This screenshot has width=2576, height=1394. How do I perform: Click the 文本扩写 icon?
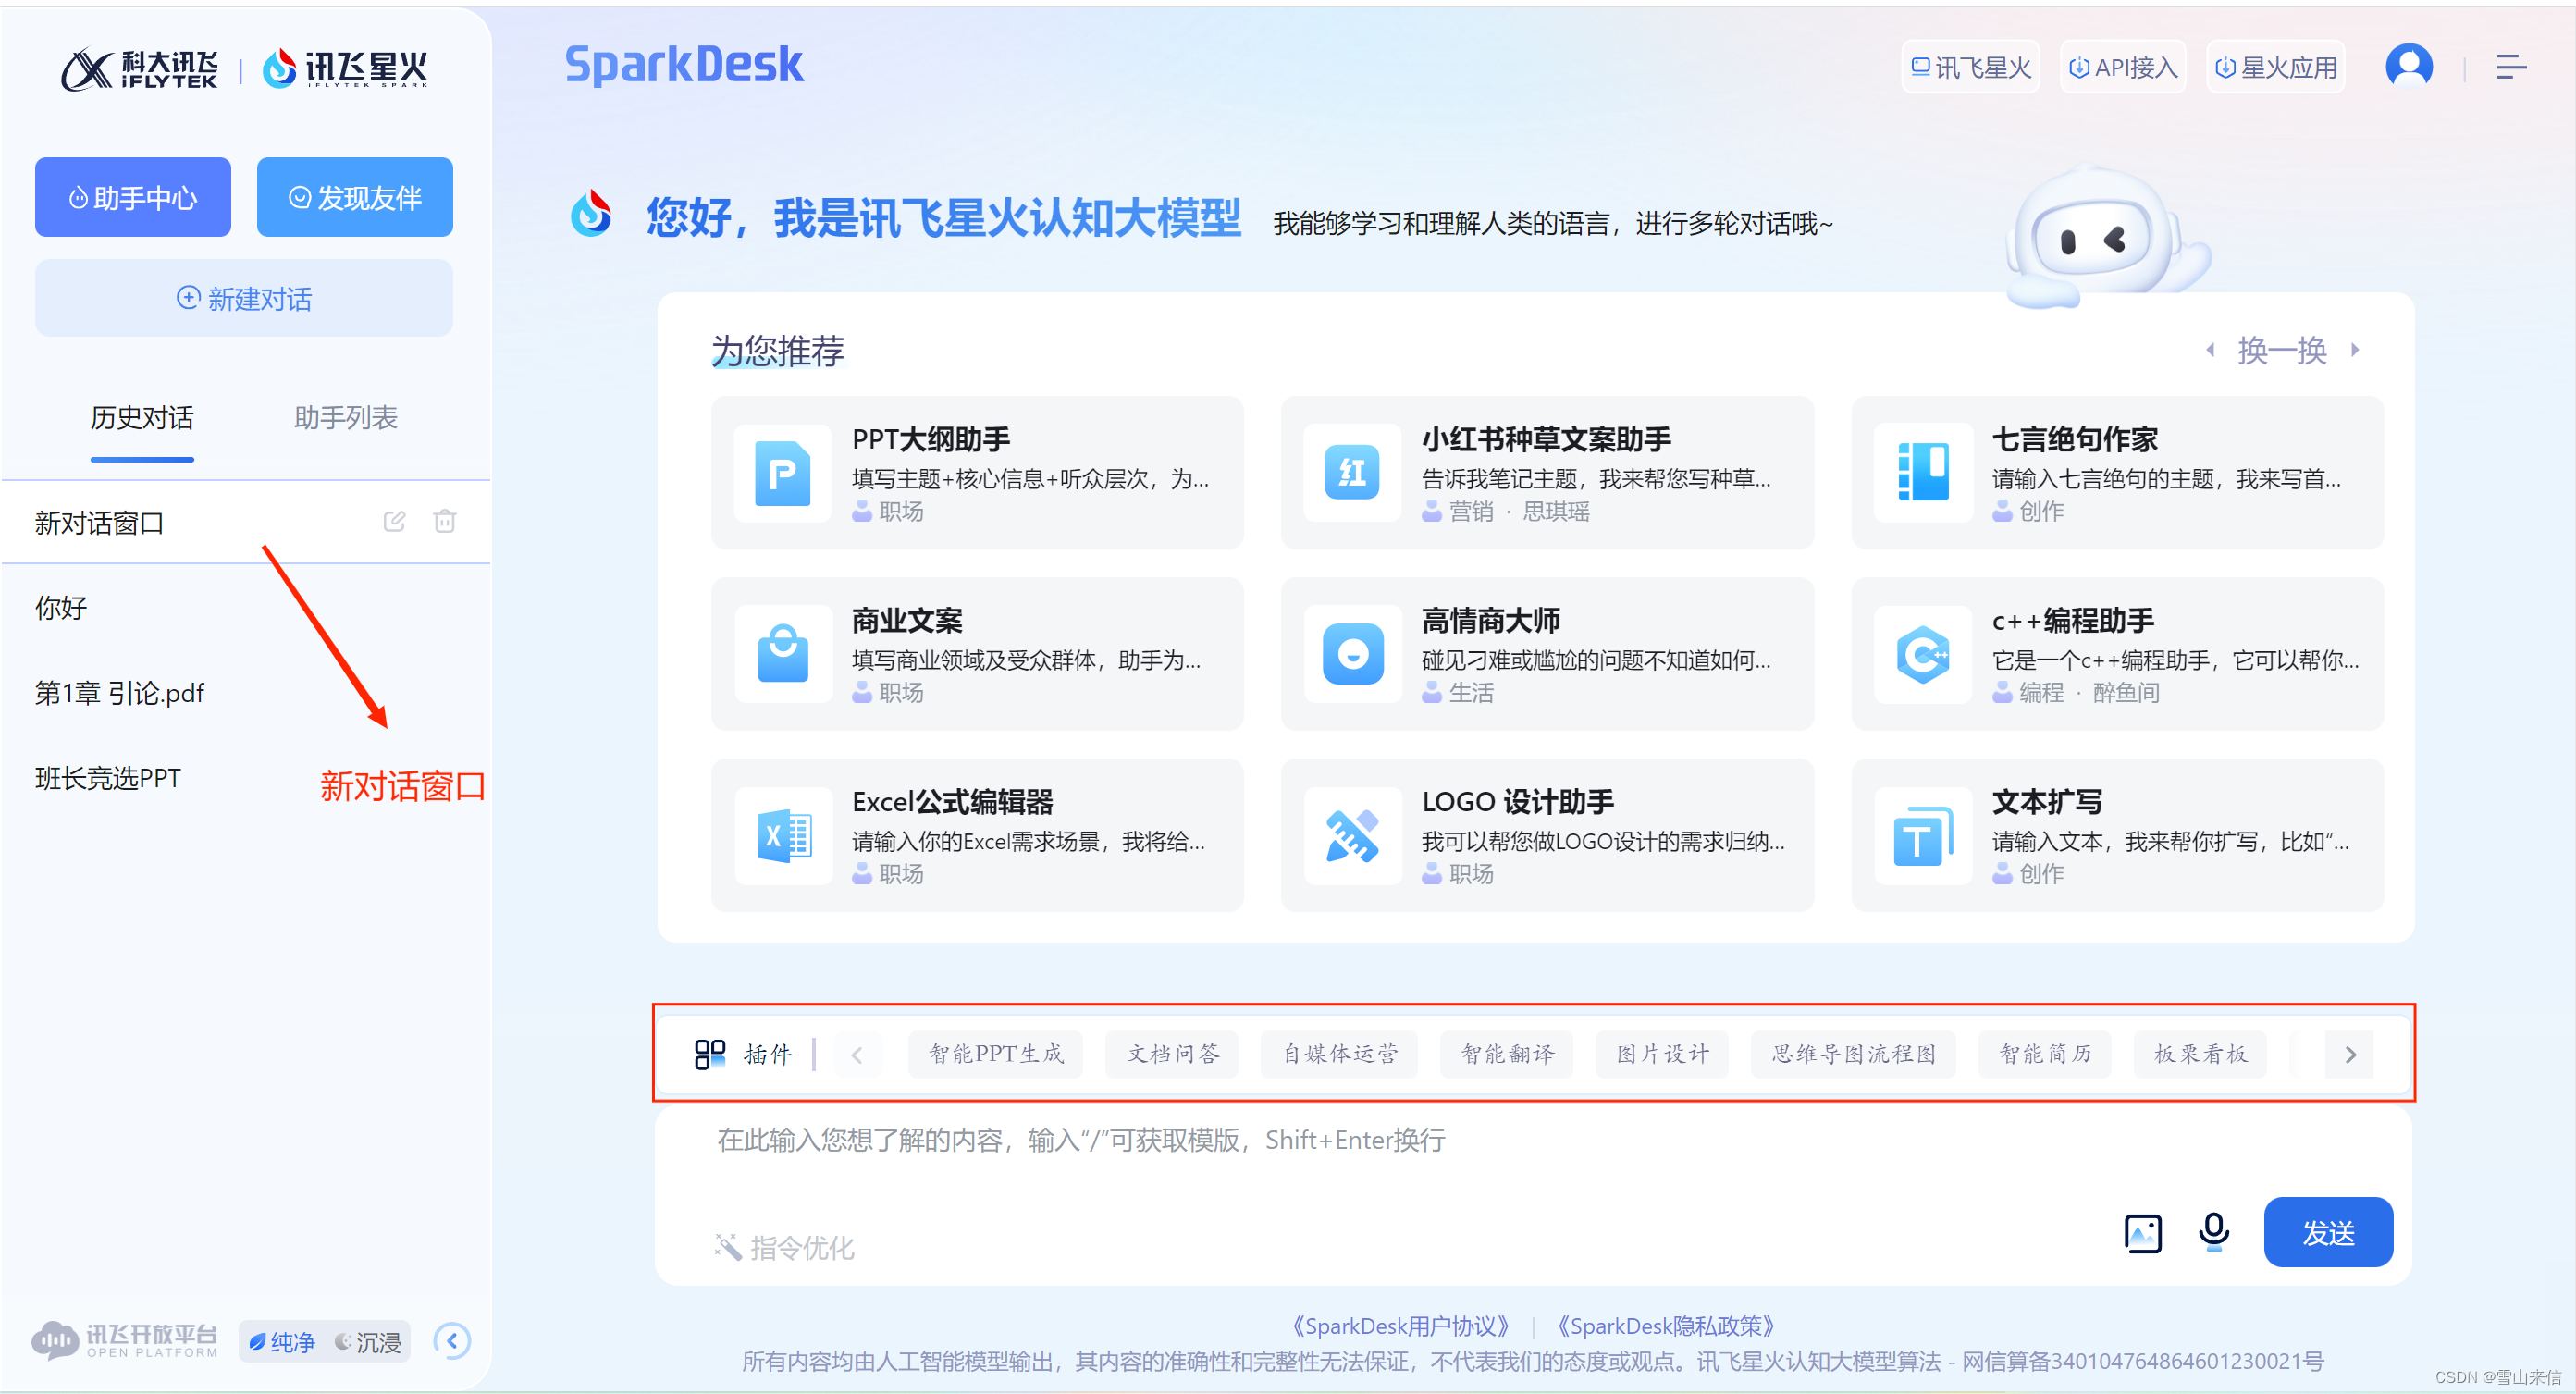click(1922, 835)
